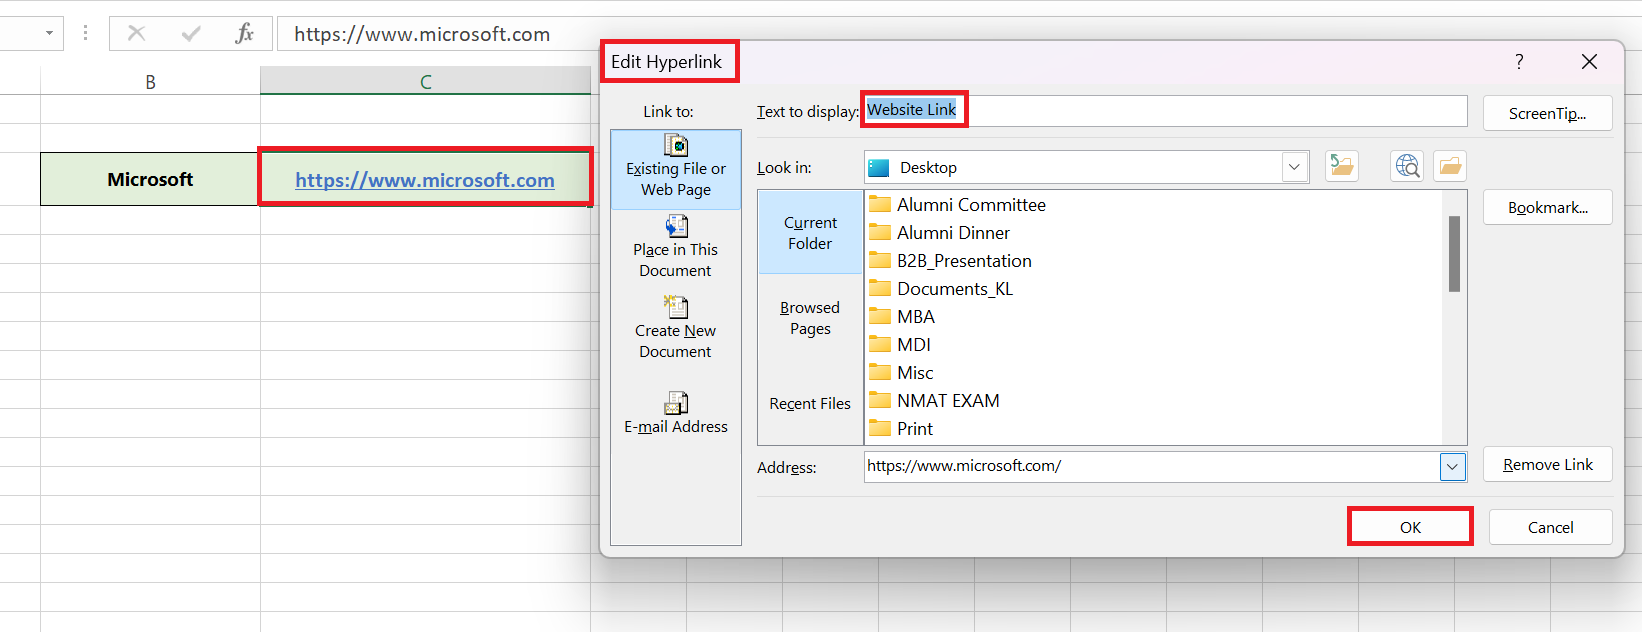The width and height of the screenshot is (1642, 632).
Task: Expand the Name Box dropdown arrow
Action: (49, 34)
